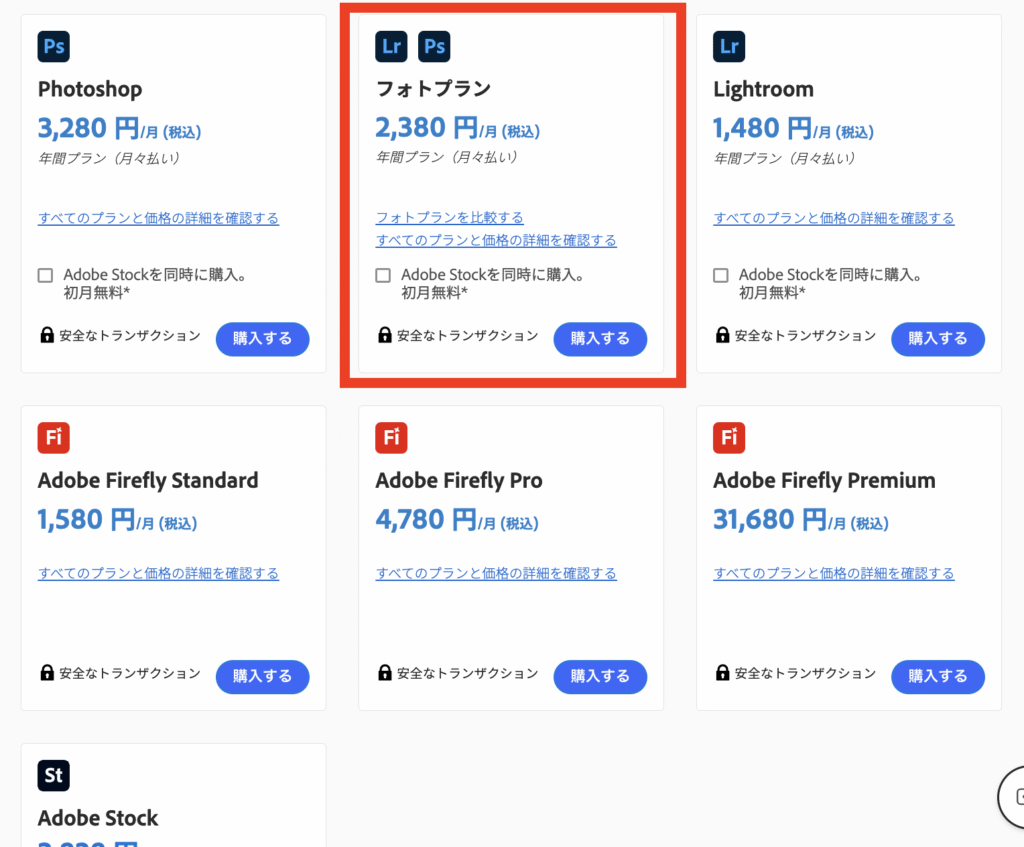Check Adobe Stock add-on for フォトプラン
Image resolution: width=1024 pixels, height=847 pixels.
(383, 275)
